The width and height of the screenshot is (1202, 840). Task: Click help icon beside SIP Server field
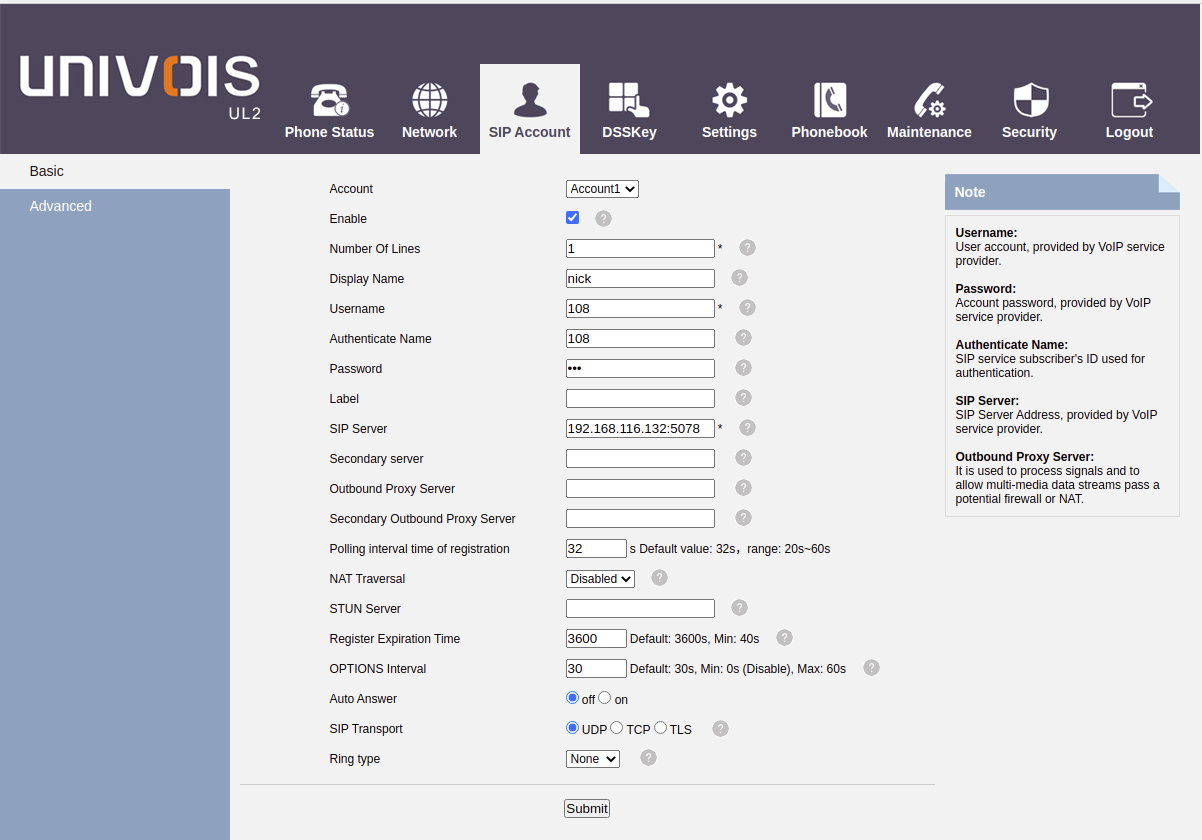(747, 428)
